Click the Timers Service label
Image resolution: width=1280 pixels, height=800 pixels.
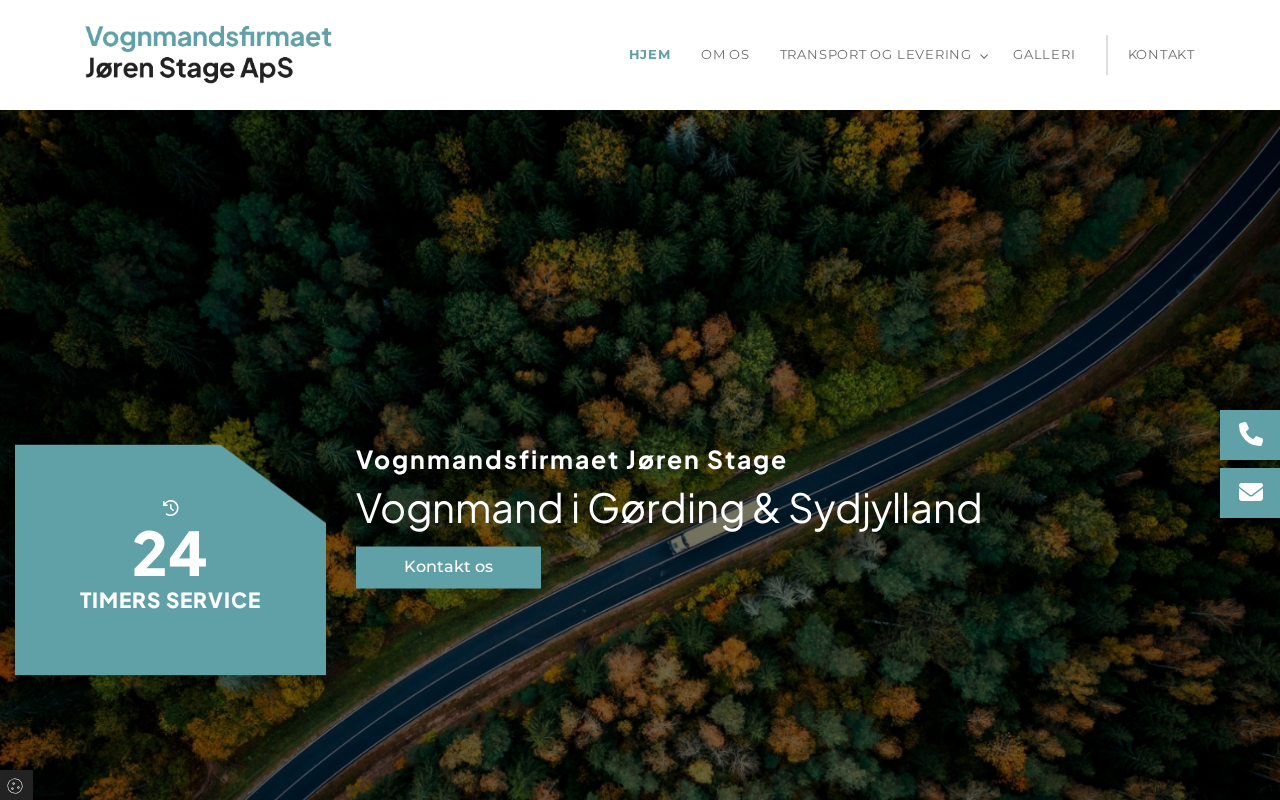[170, 600]
